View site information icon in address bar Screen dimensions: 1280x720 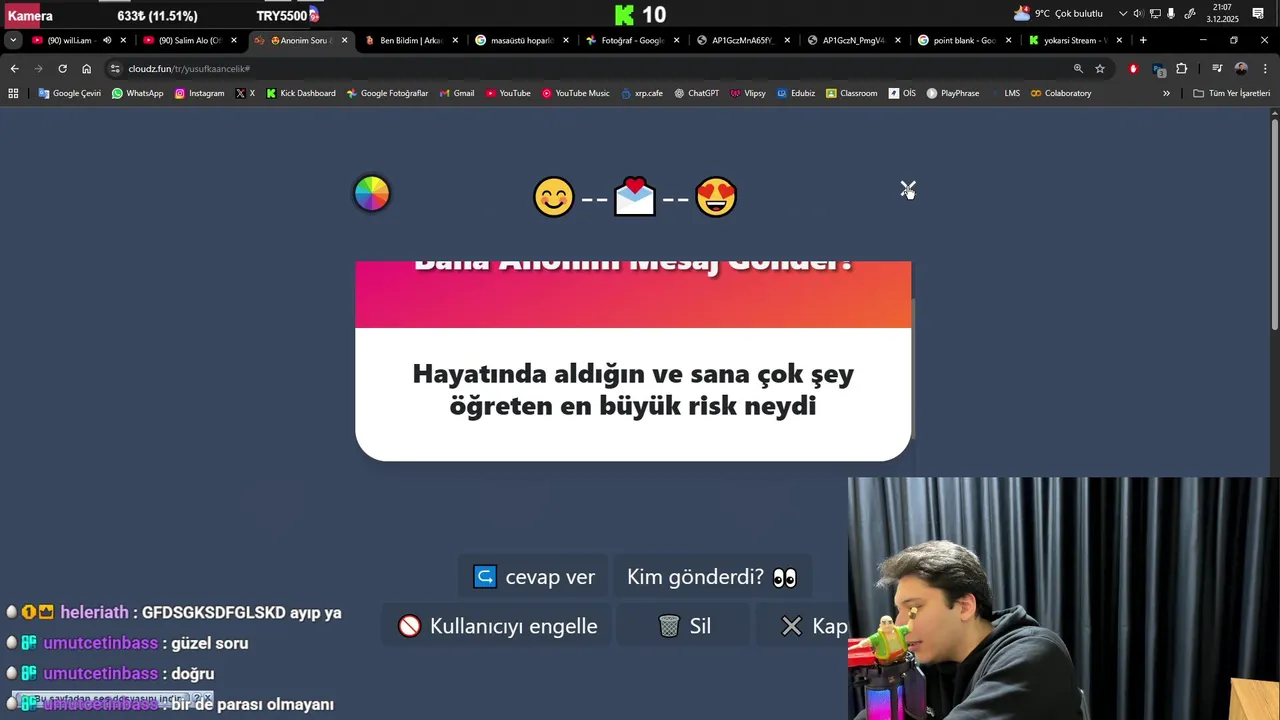(115, 69)
